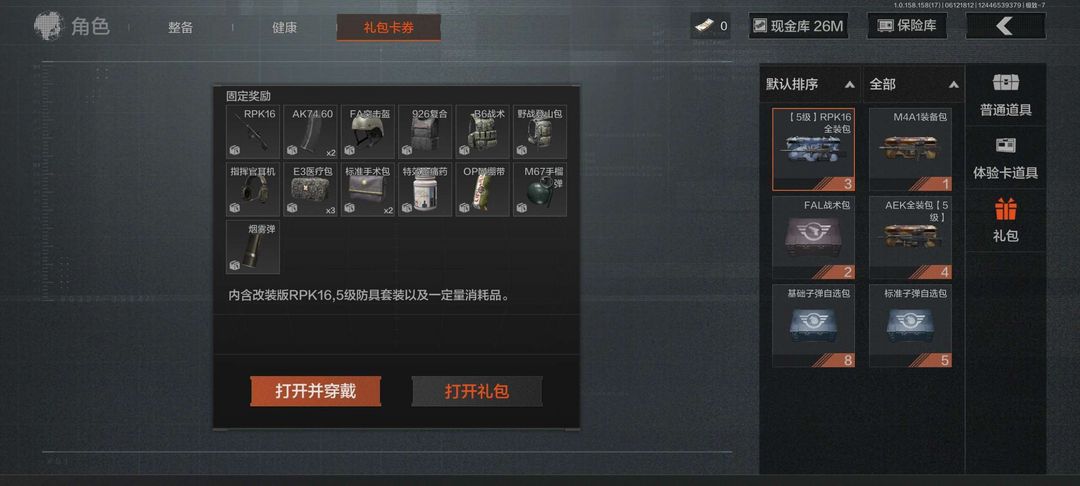Open the 普通道具 chest category
1080x486 pixels.
pyautogui.click(x=1006, y=95)
